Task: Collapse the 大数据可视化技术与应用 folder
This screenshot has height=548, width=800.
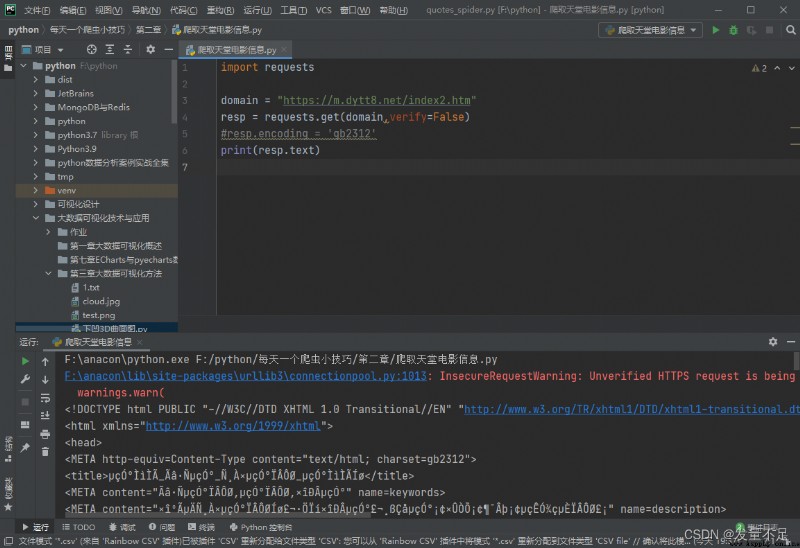Action: point(35,218)
